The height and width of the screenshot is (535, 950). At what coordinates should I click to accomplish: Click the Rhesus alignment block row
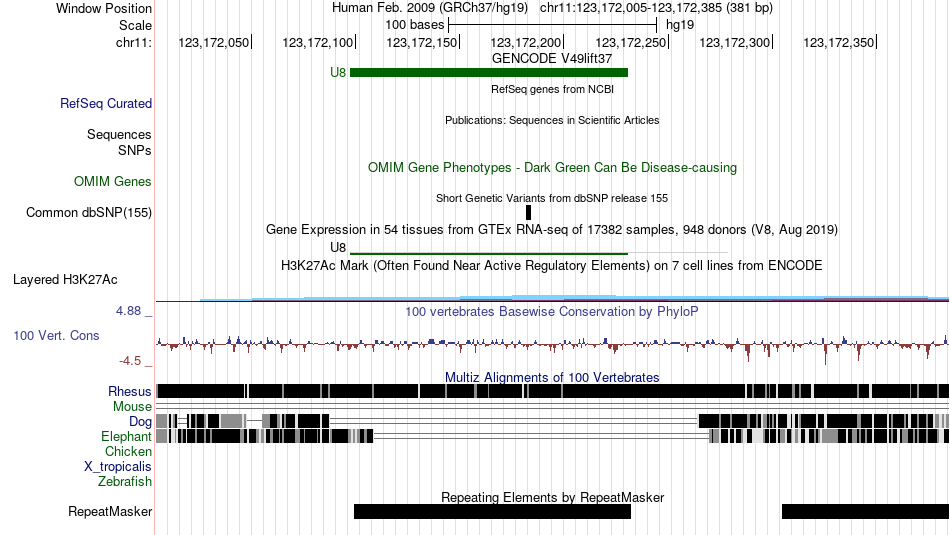coord(553,391)
